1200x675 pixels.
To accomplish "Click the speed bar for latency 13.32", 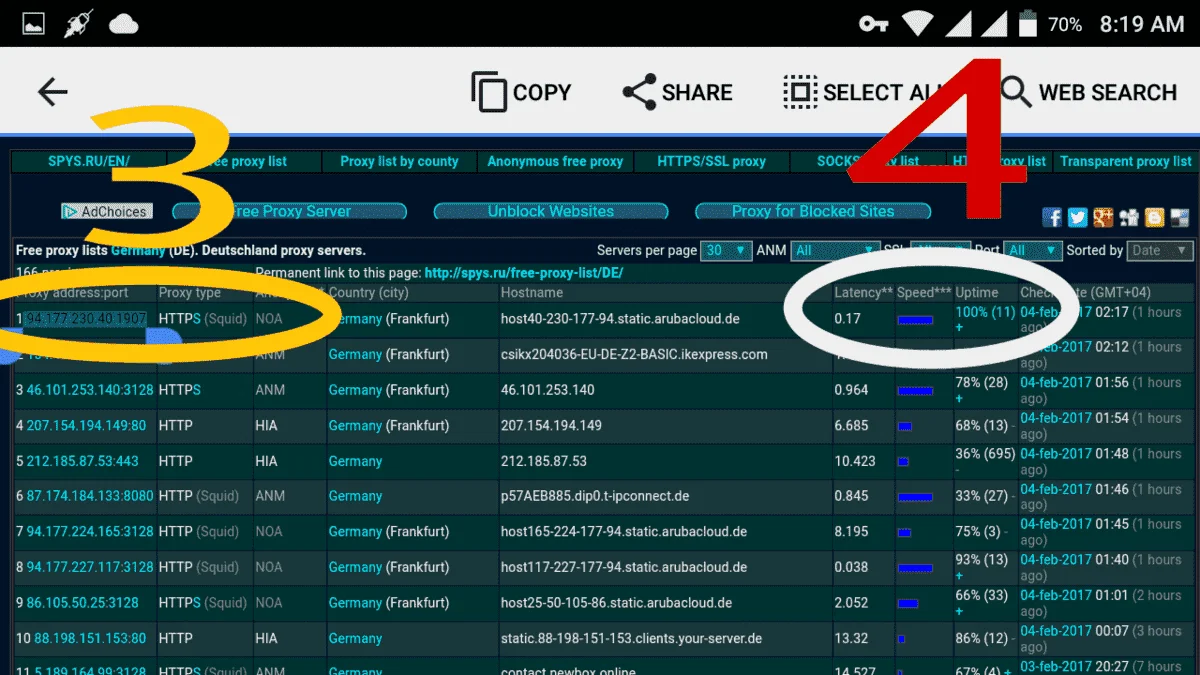I will 901,639.
